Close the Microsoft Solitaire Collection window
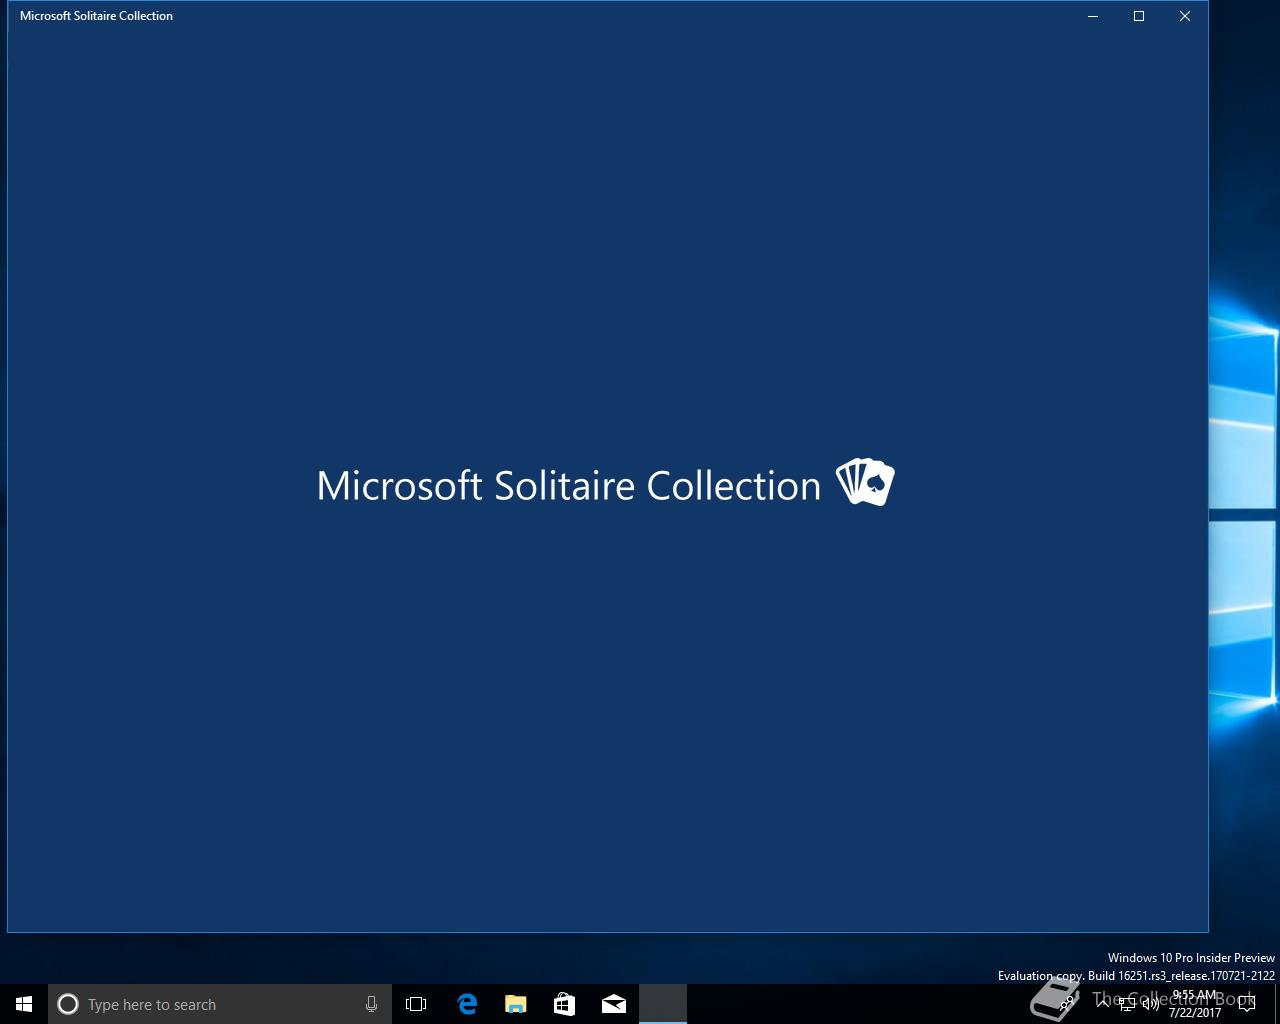Screen dimensions: 1280x1024 point(1185,16)
